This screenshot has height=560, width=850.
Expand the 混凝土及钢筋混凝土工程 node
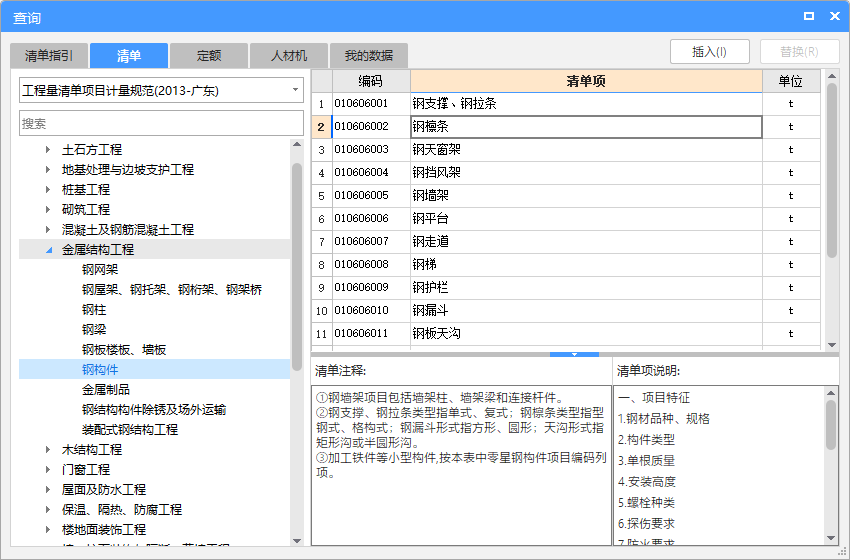point(48,229)
